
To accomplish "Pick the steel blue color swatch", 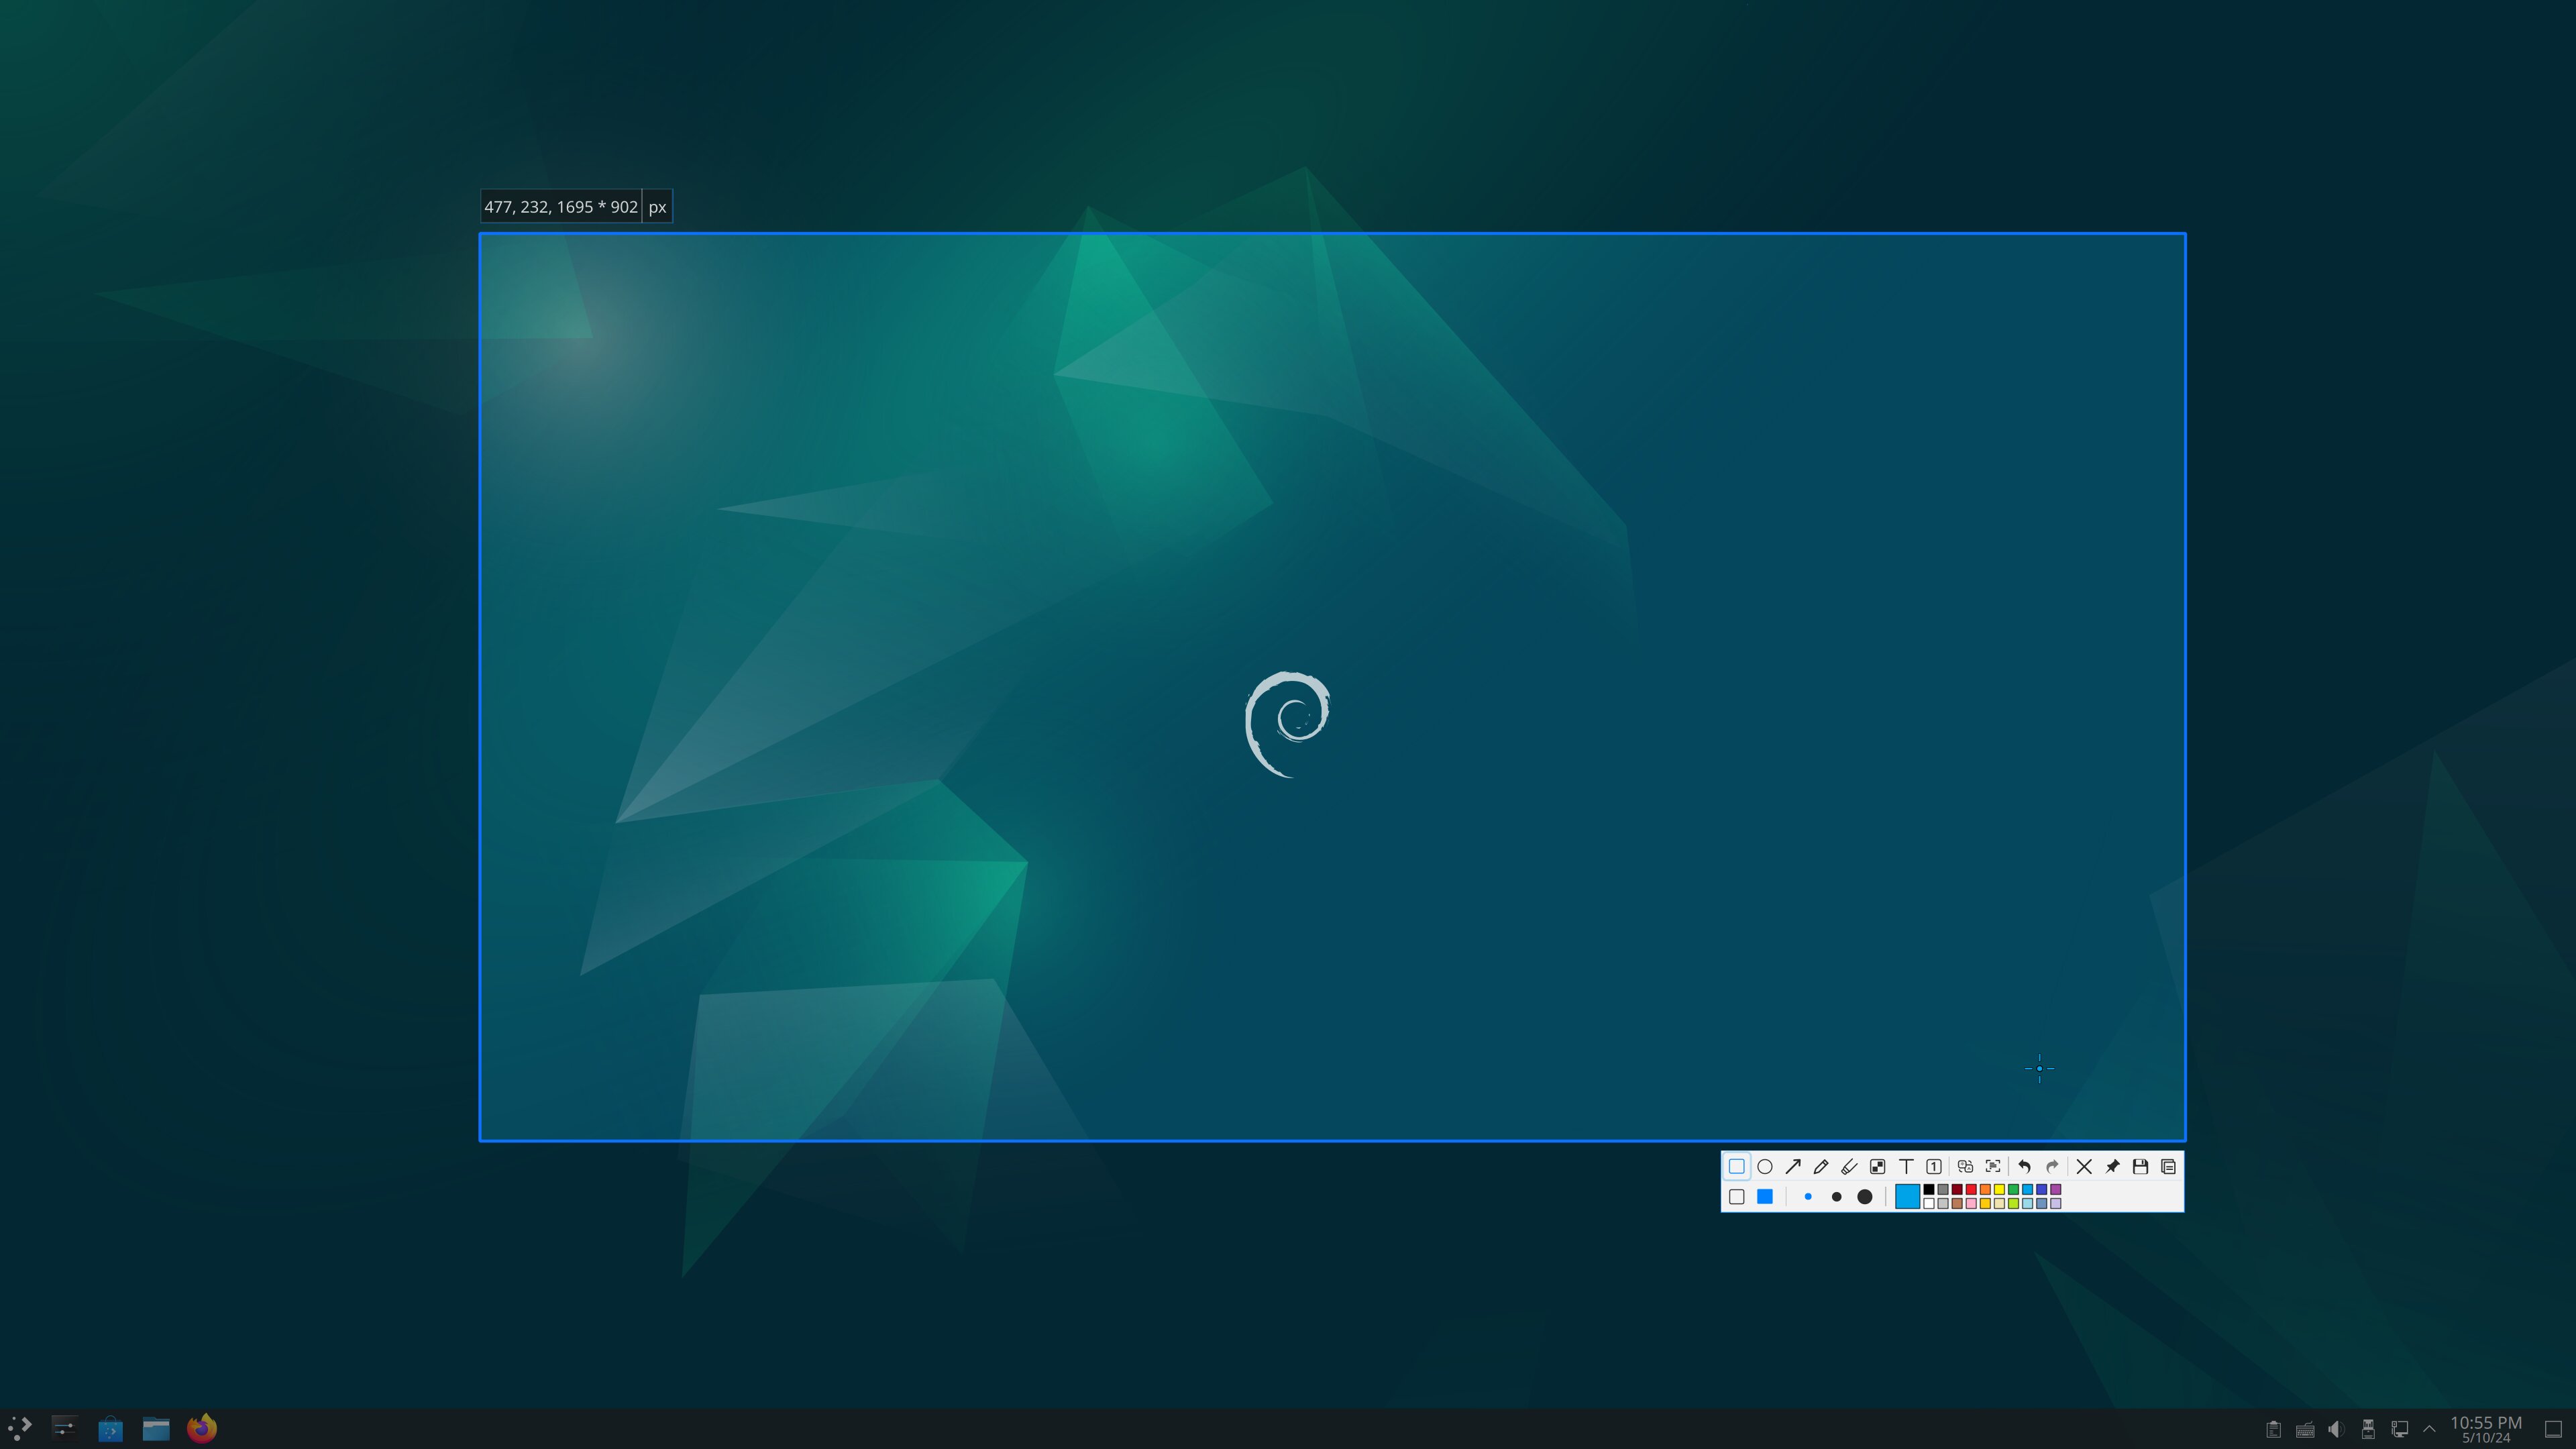I will (2042, 1204).
